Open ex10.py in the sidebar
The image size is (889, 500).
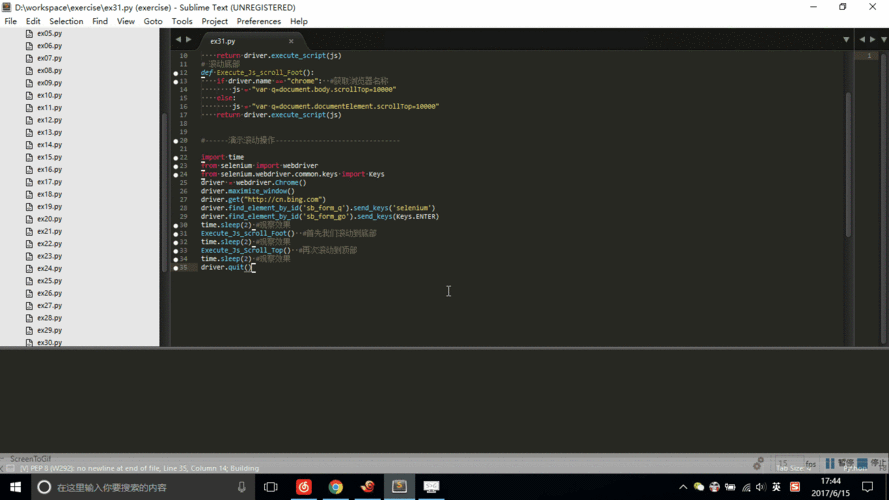tap(49, 95)
